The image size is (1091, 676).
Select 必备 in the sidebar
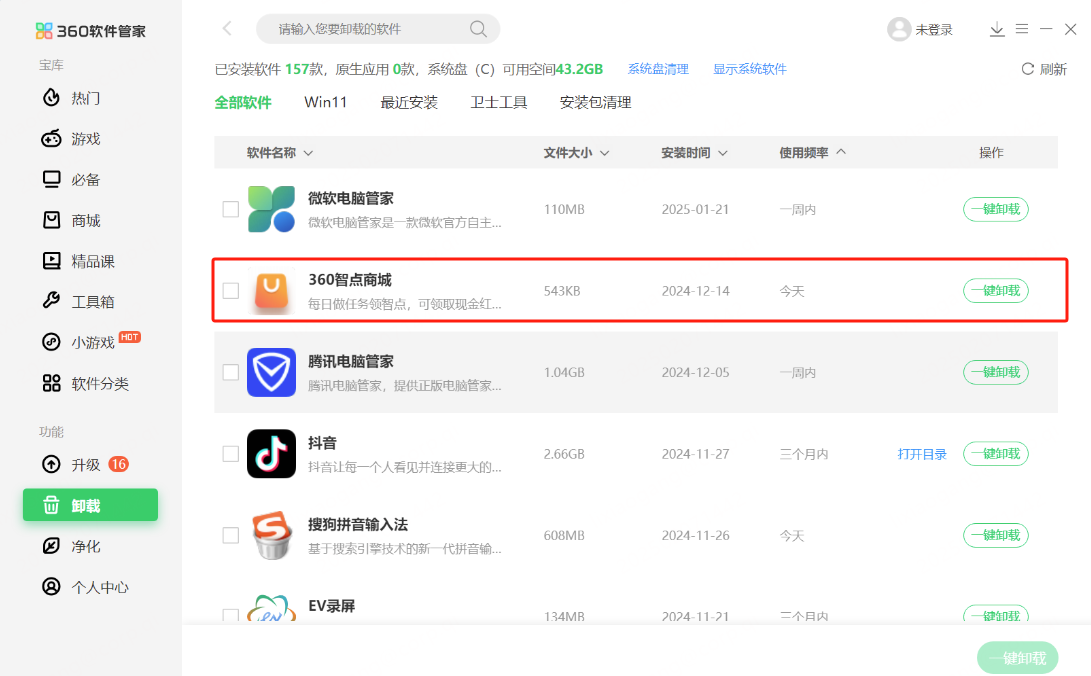pyautogui.click(x=72, y=179)
